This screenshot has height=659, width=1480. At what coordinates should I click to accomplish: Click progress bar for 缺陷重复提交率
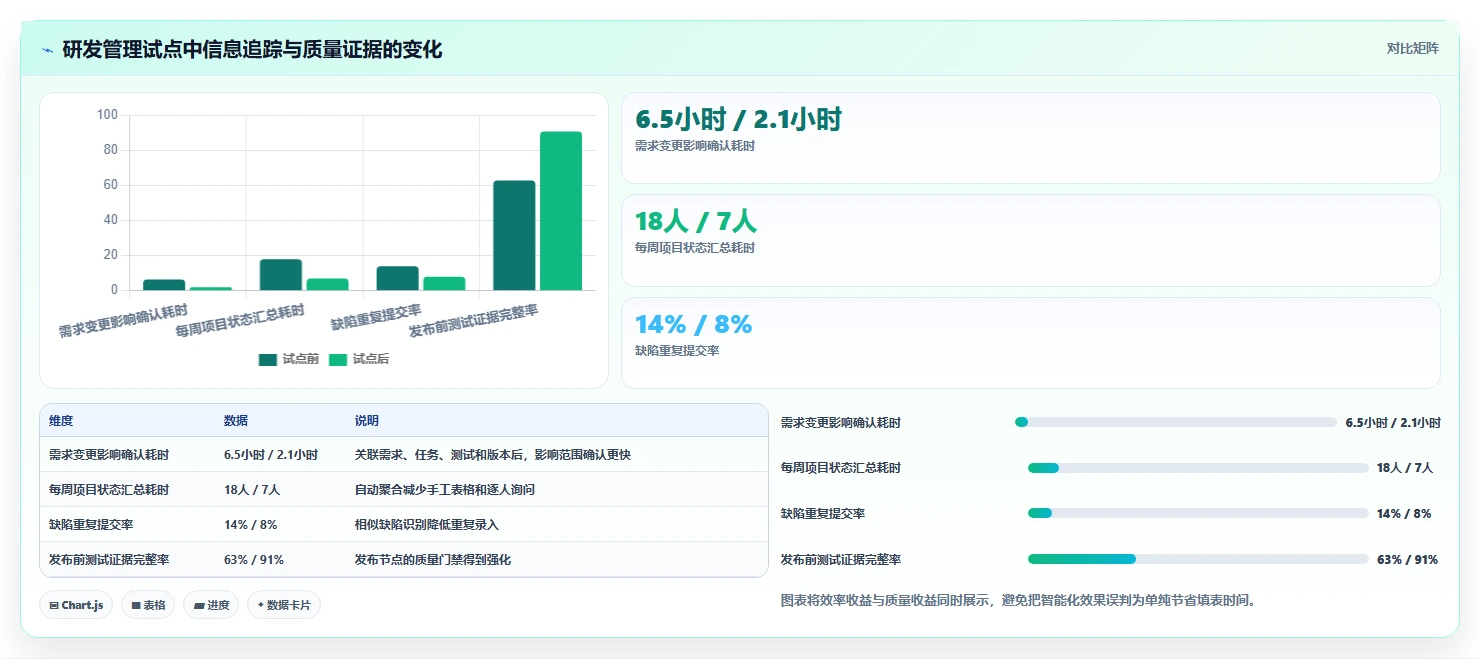pos(1198,513)
